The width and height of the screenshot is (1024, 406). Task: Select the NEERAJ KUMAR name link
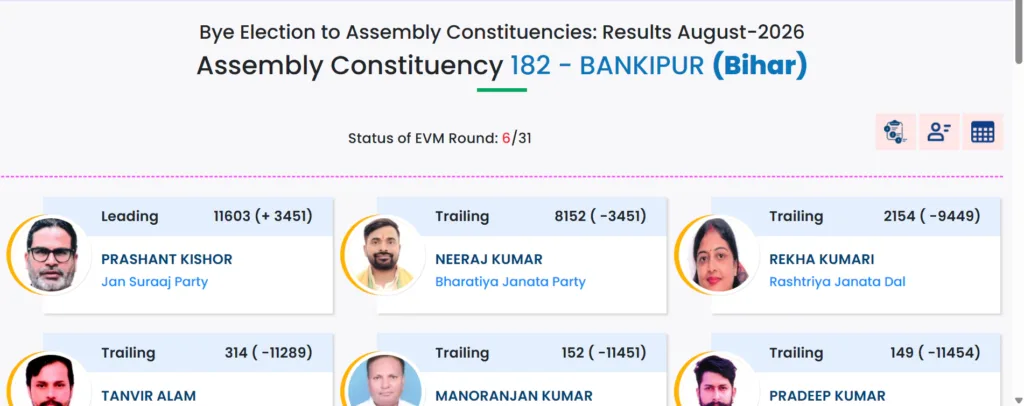[488, 259]
